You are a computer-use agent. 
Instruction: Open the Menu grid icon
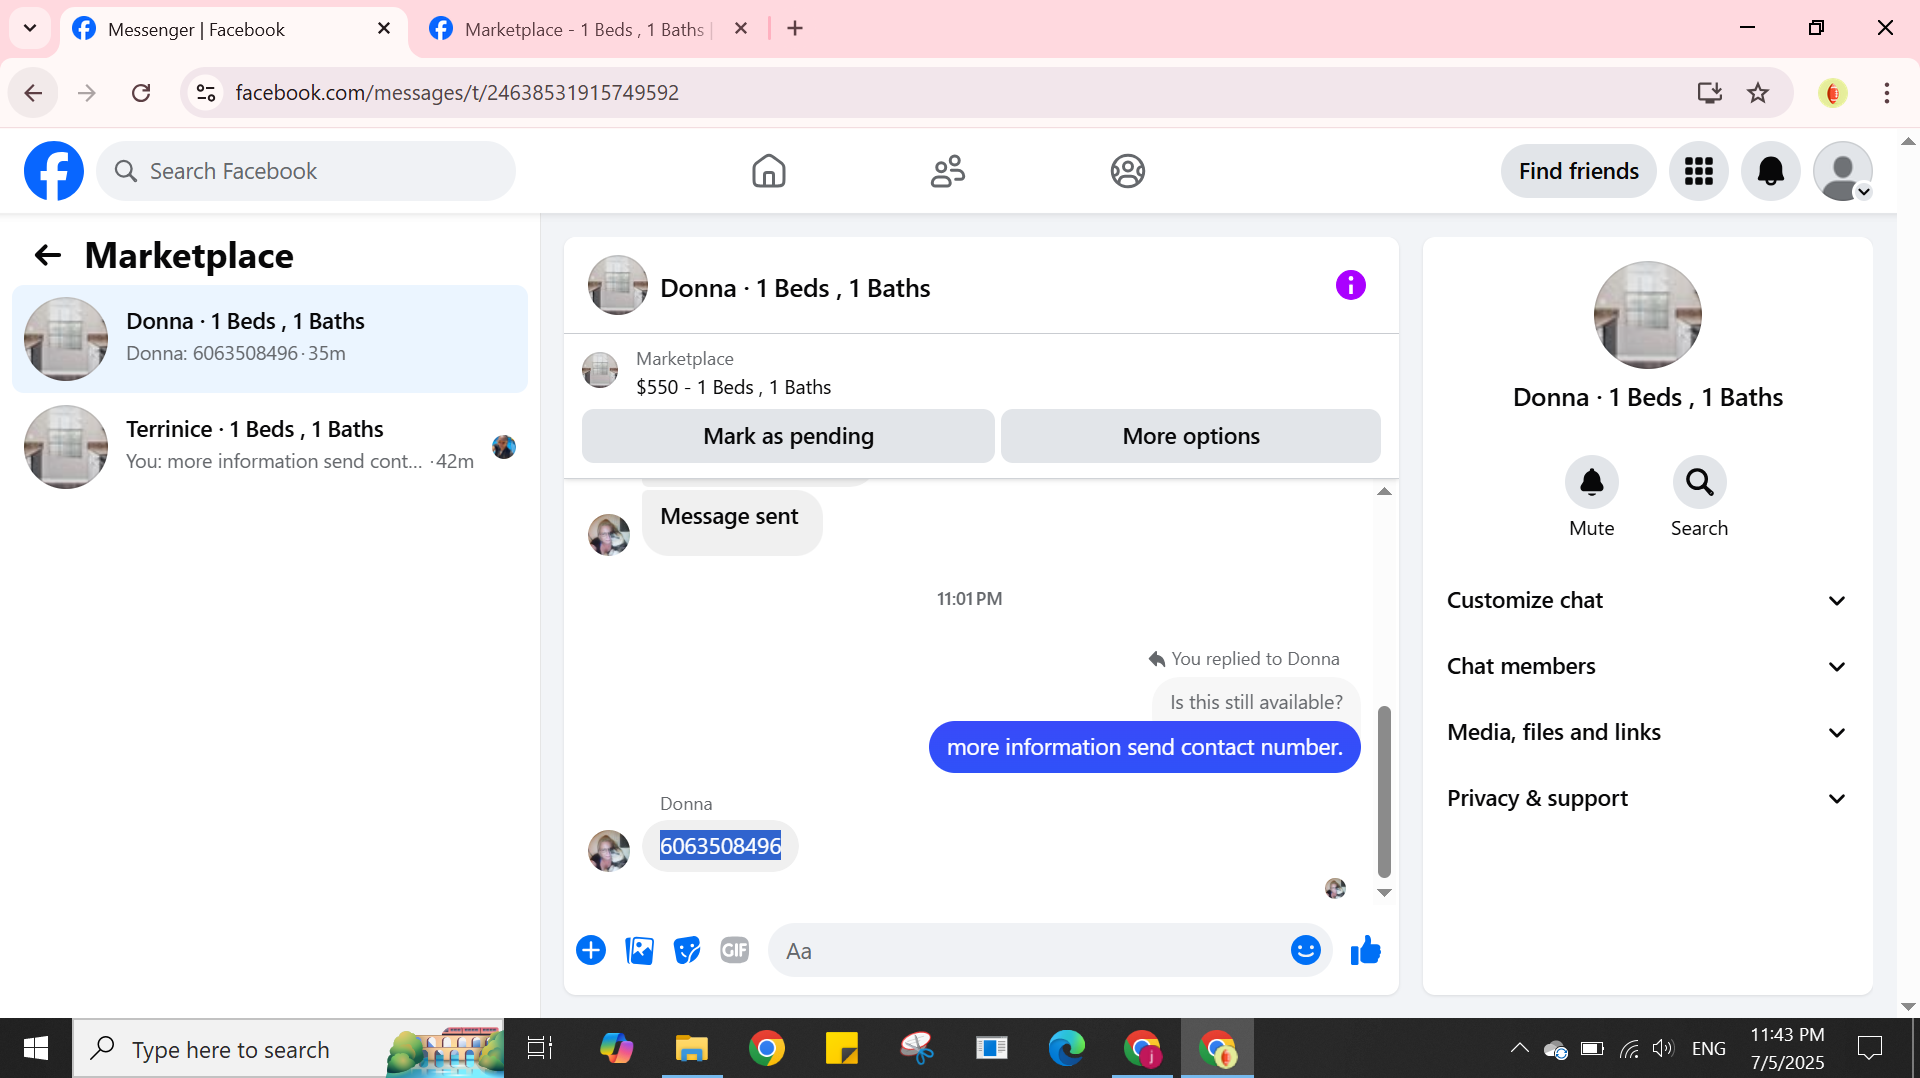pos(1698,171)
